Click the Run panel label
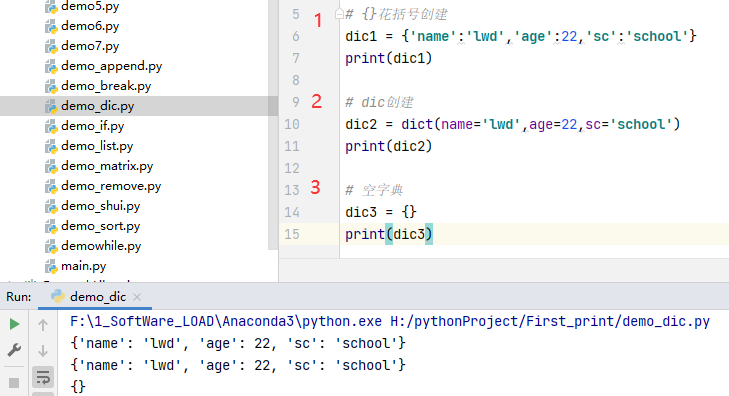The height and width of the screenshot is (396, 729). coord(19,297)
